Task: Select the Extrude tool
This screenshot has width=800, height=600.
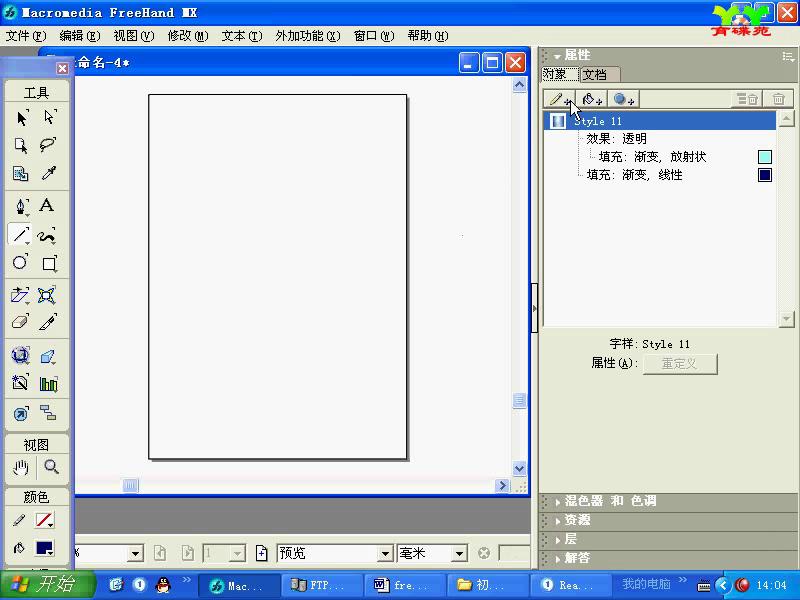Action: [48, 356]
